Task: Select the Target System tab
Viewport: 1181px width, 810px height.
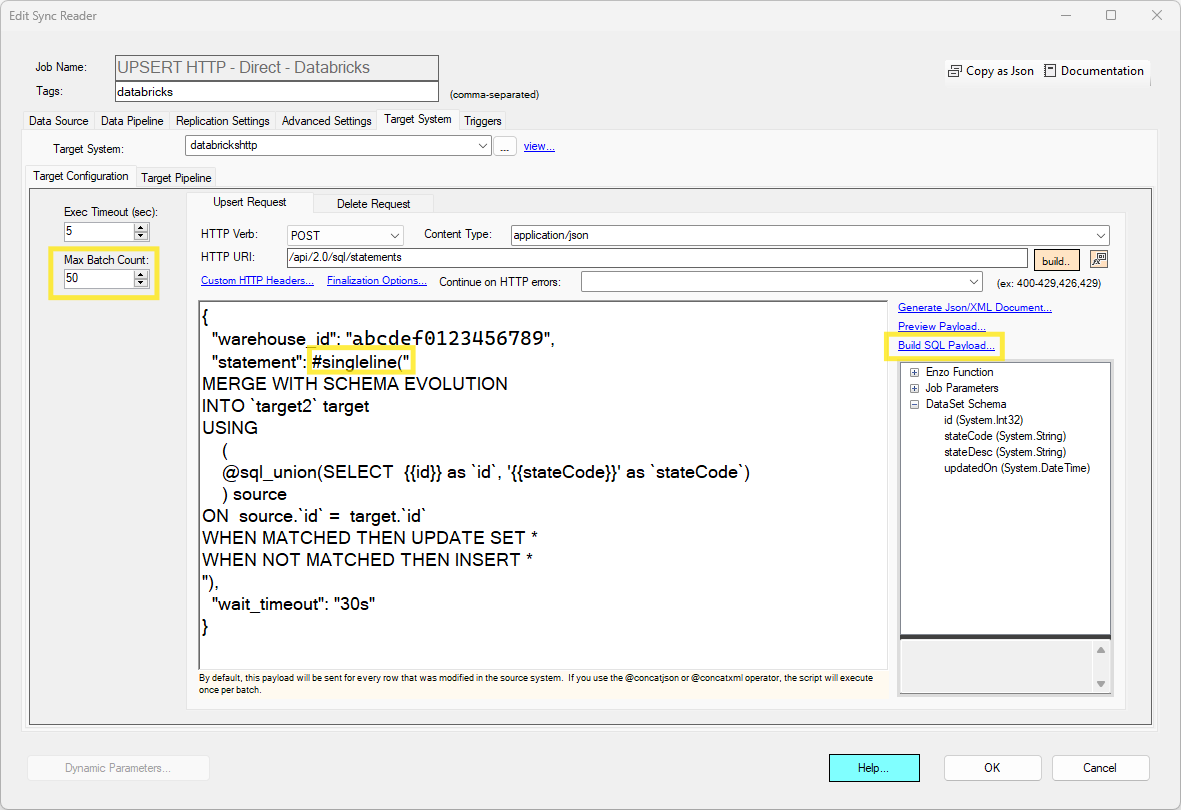Action: click(x=418, y=119)
